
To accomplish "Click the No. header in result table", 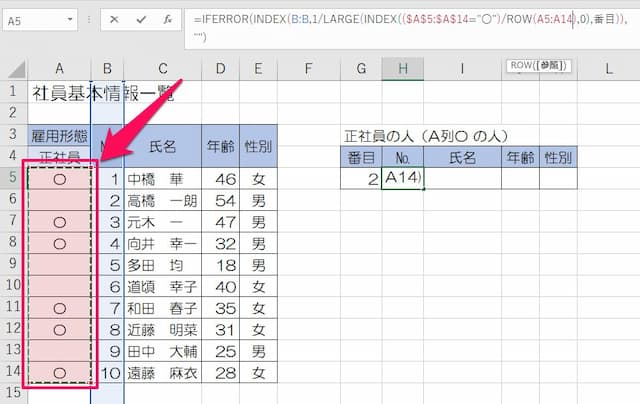I will tap(403, 158).
